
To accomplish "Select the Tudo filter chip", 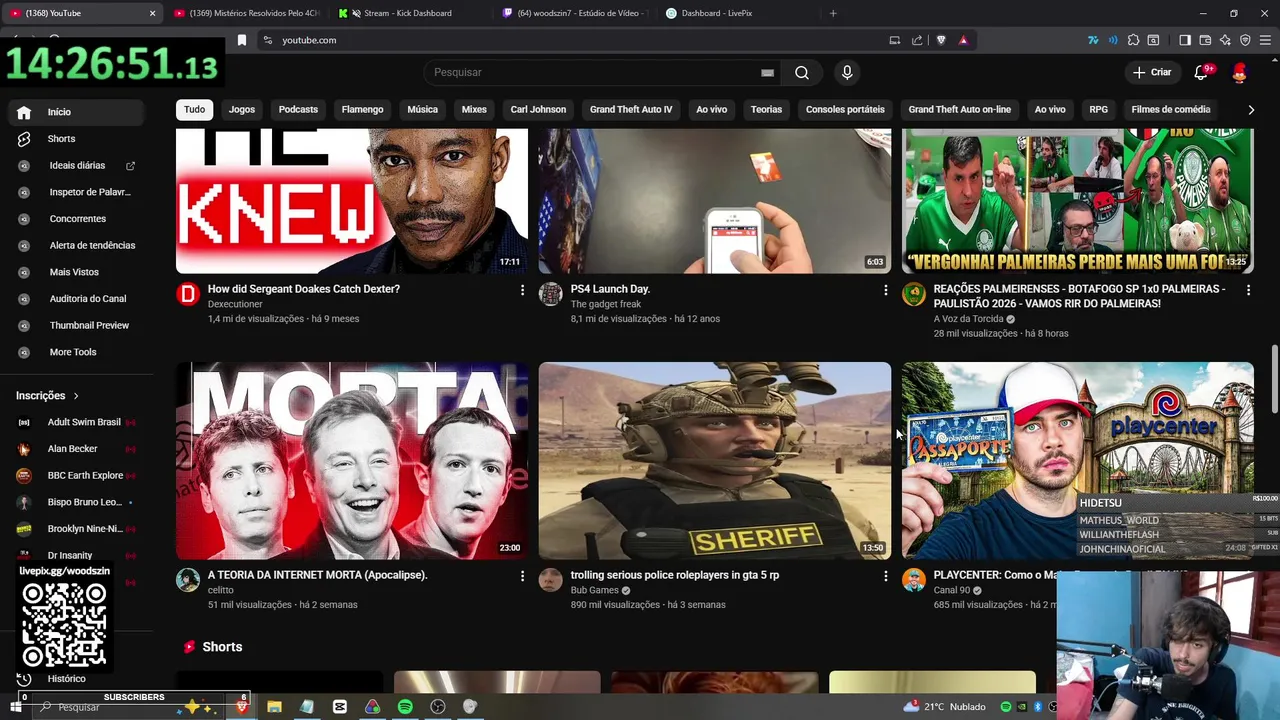I will point(194,110).
